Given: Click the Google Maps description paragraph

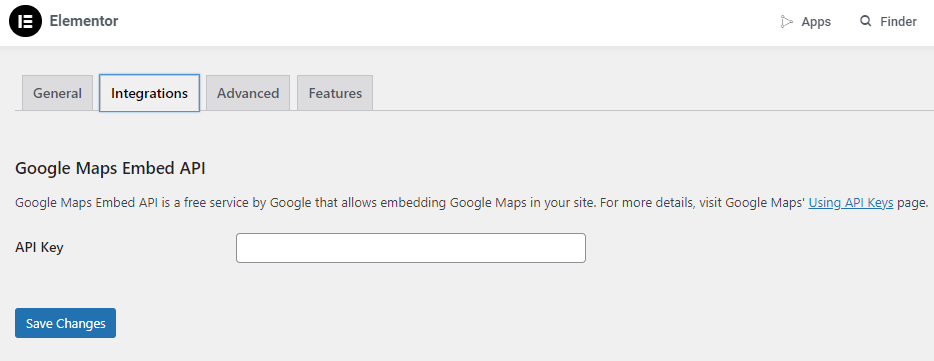Looking at the screenshot, I should click(472, 203).
